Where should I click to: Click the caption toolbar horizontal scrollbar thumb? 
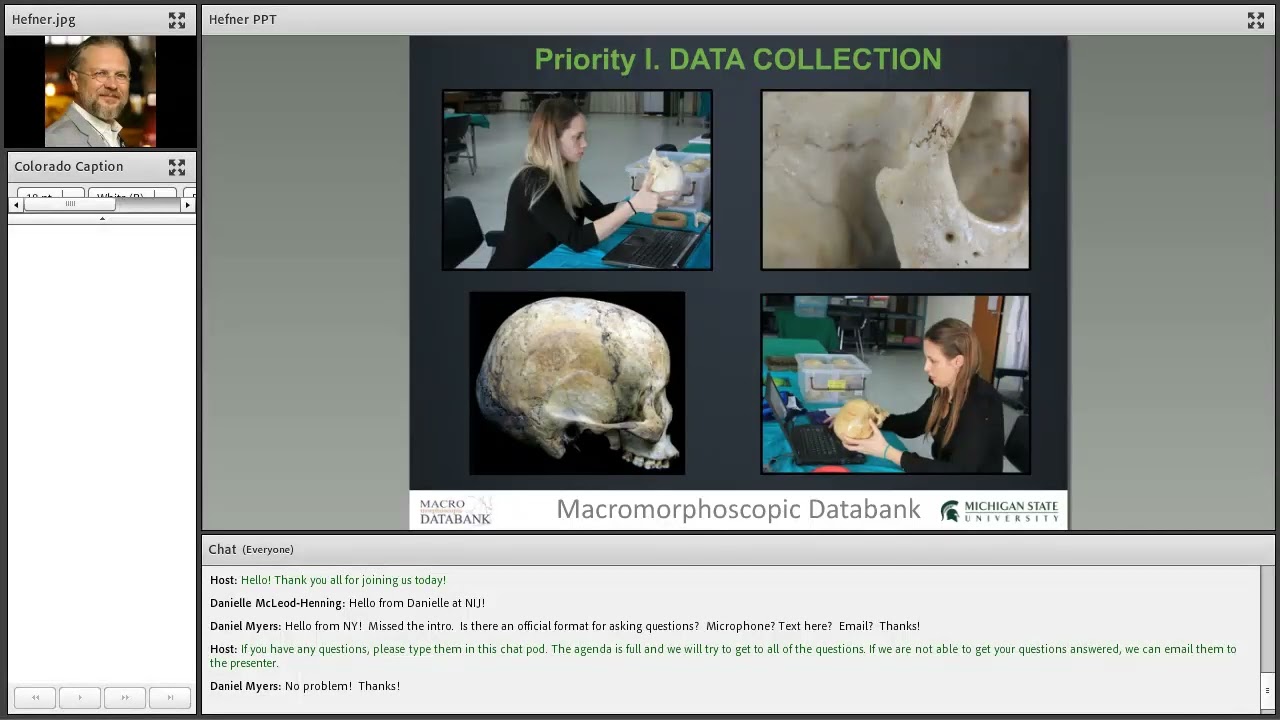(70, 204)
